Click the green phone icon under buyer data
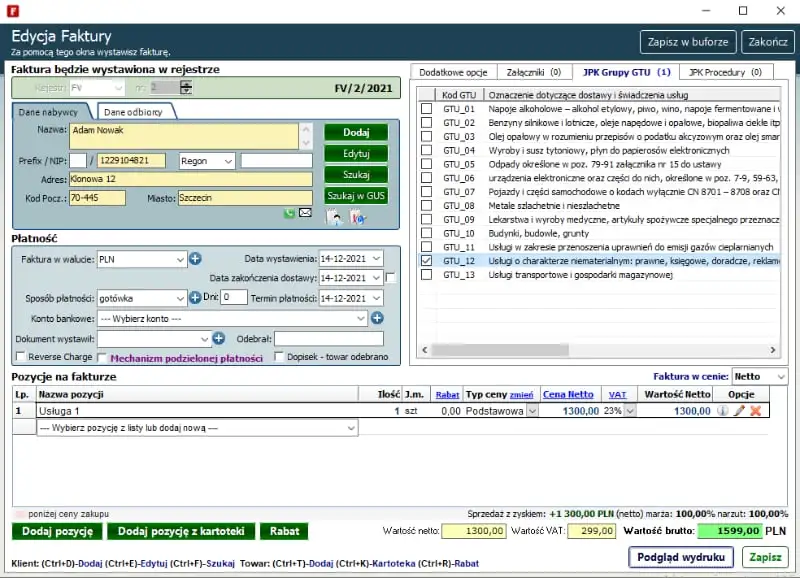 [290, 213]
